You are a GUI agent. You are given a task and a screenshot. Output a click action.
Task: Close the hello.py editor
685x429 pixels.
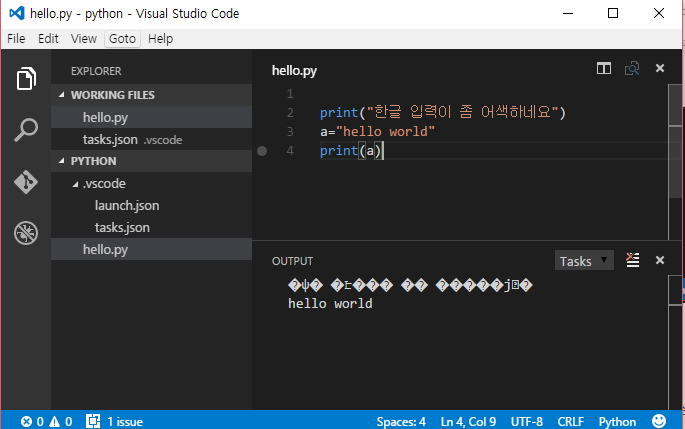pyautogui.click(x=659, y=69)
